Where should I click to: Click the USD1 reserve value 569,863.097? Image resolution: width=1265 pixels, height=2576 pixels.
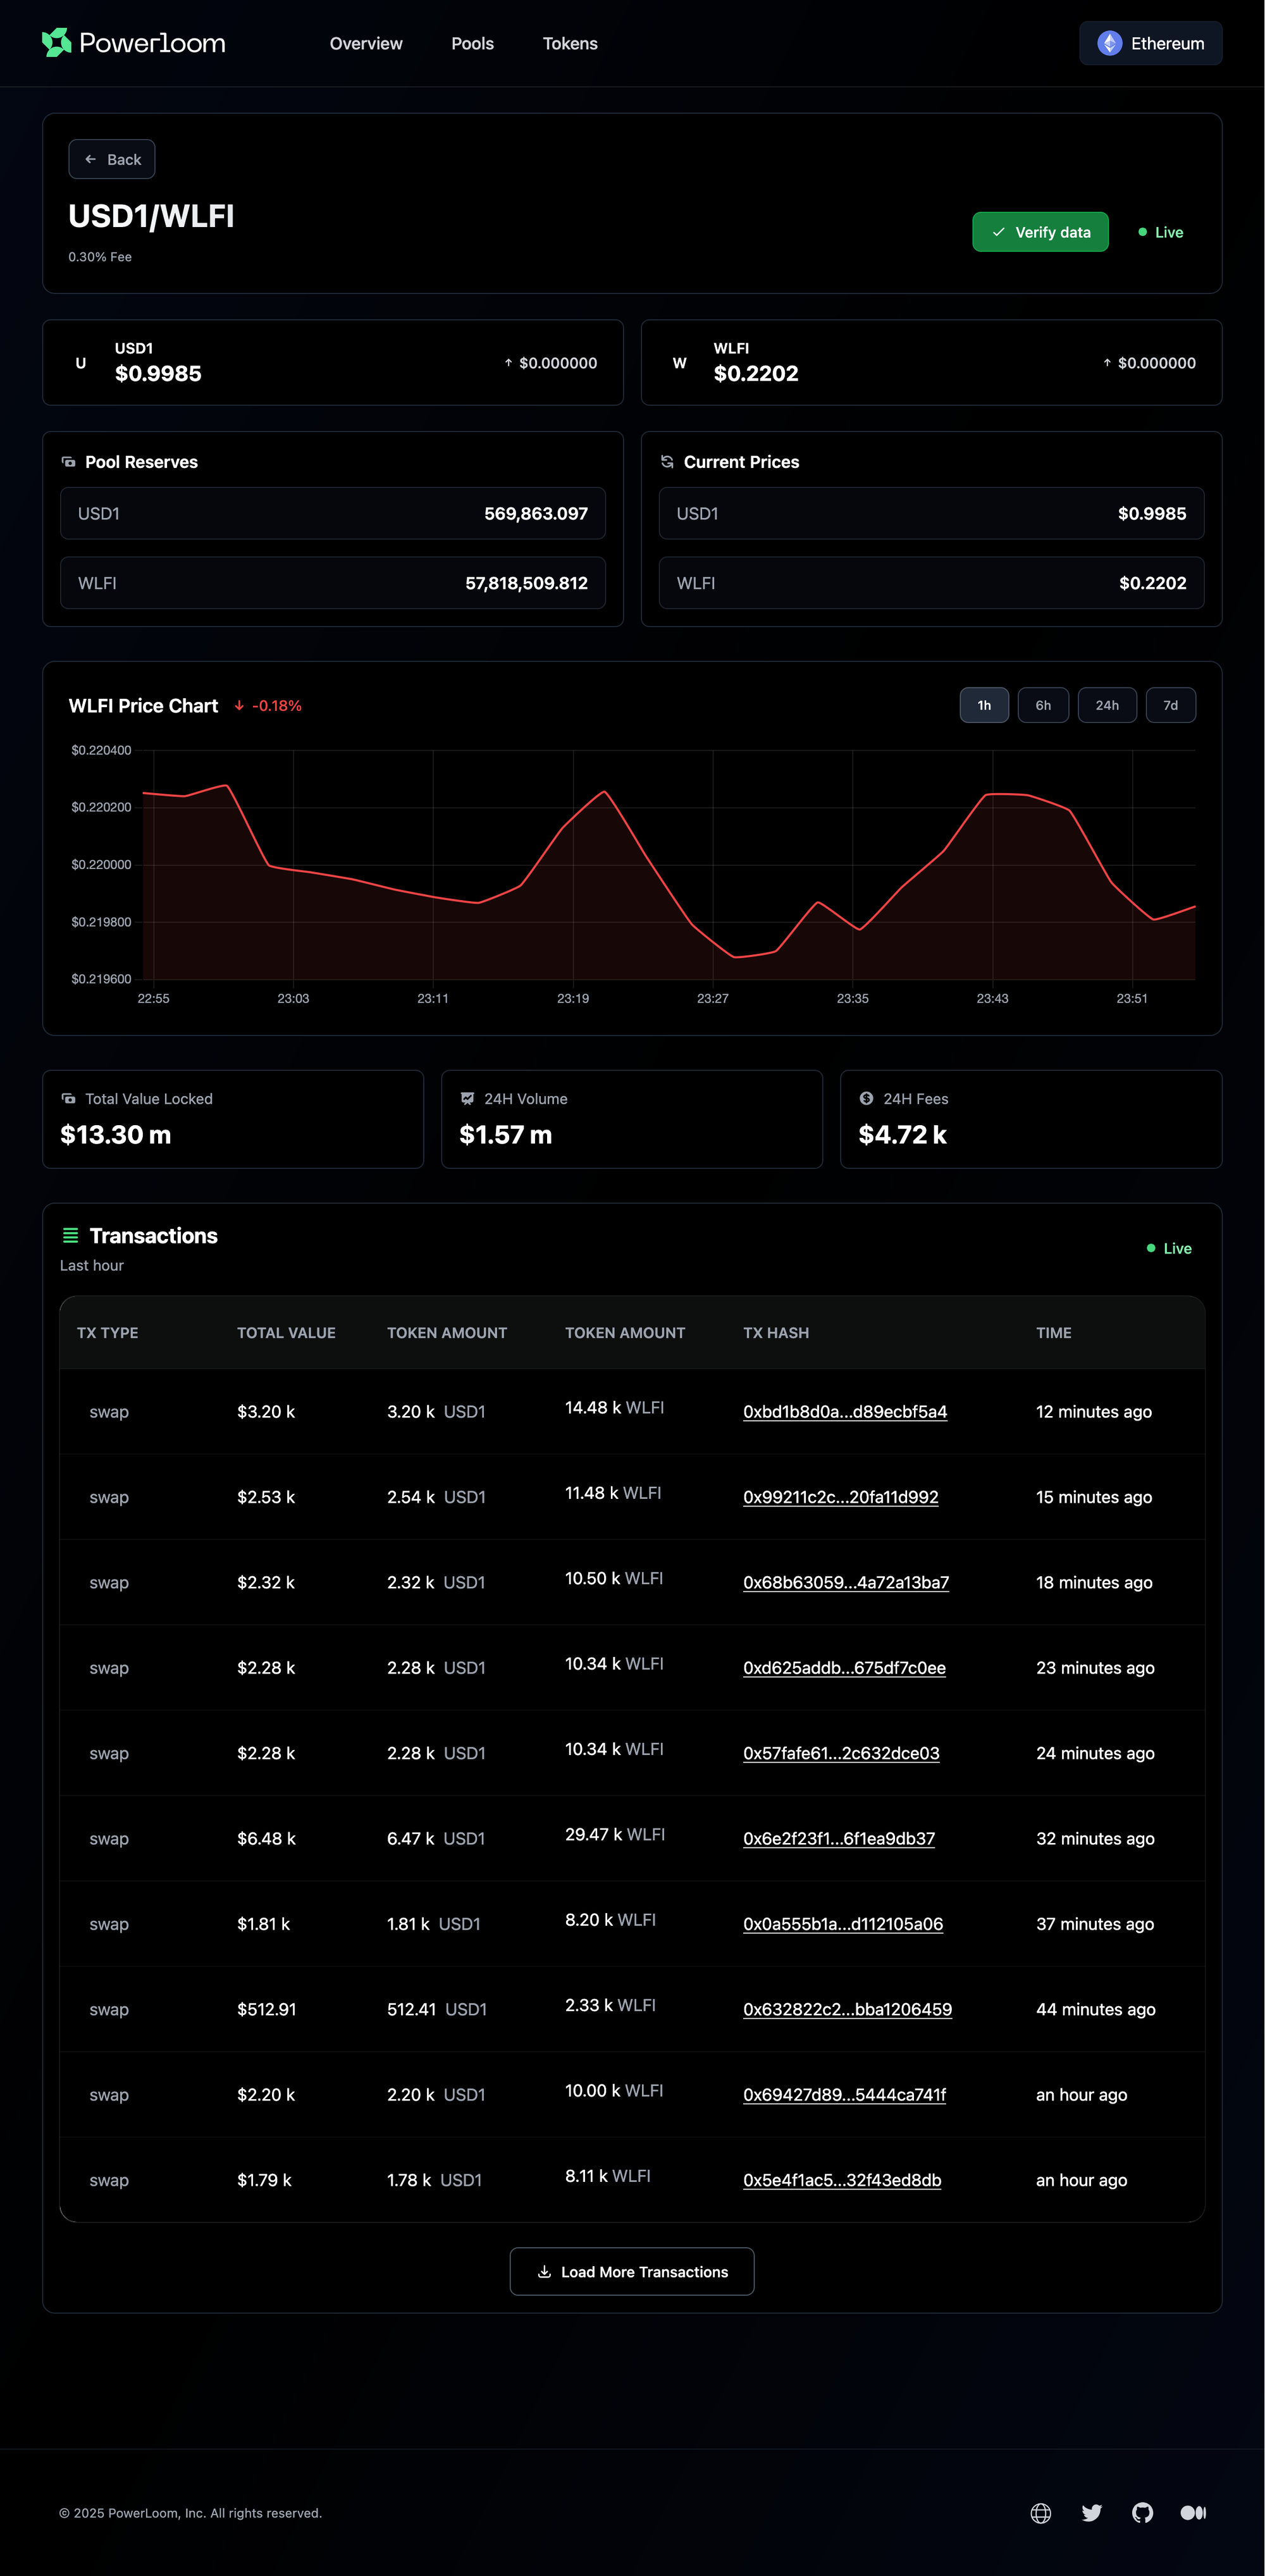click(x=536, y=514)
